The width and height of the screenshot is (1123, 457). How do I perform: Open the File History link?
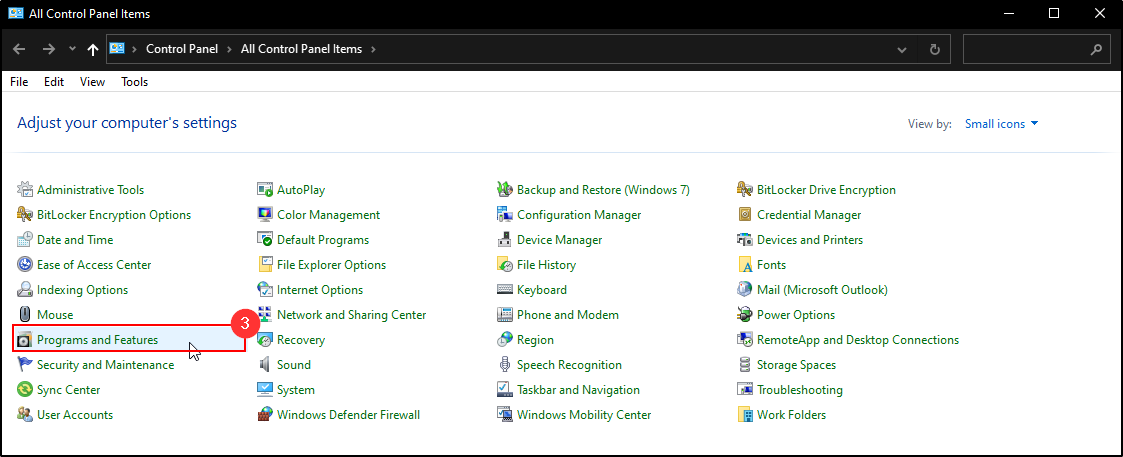(546, 265)
